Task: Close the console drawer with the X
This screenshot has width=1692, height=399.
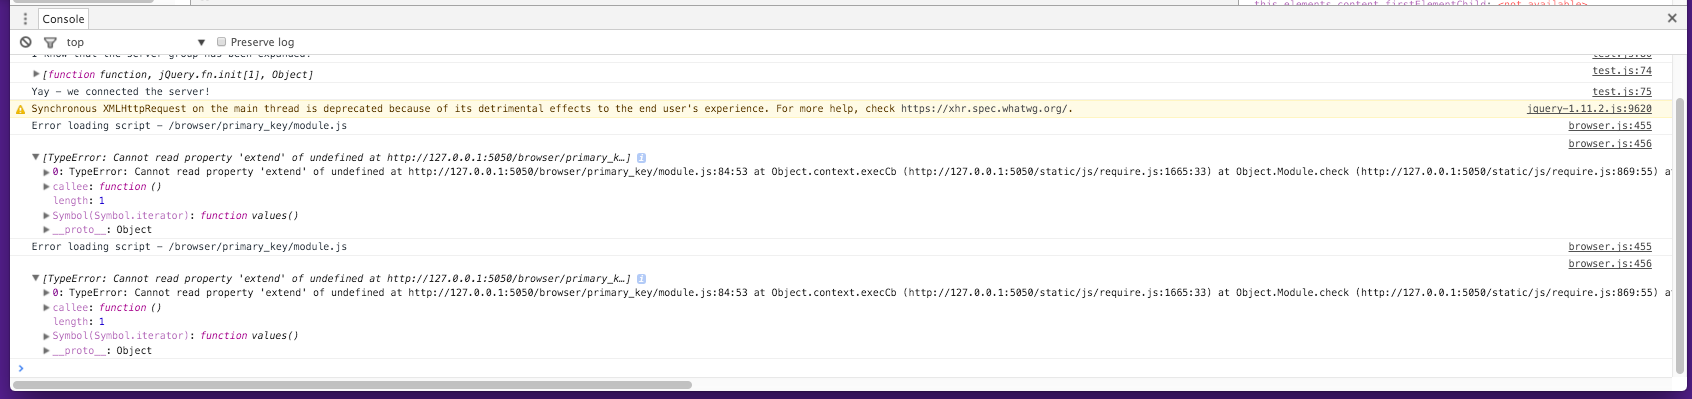Action: [1672, 18]
